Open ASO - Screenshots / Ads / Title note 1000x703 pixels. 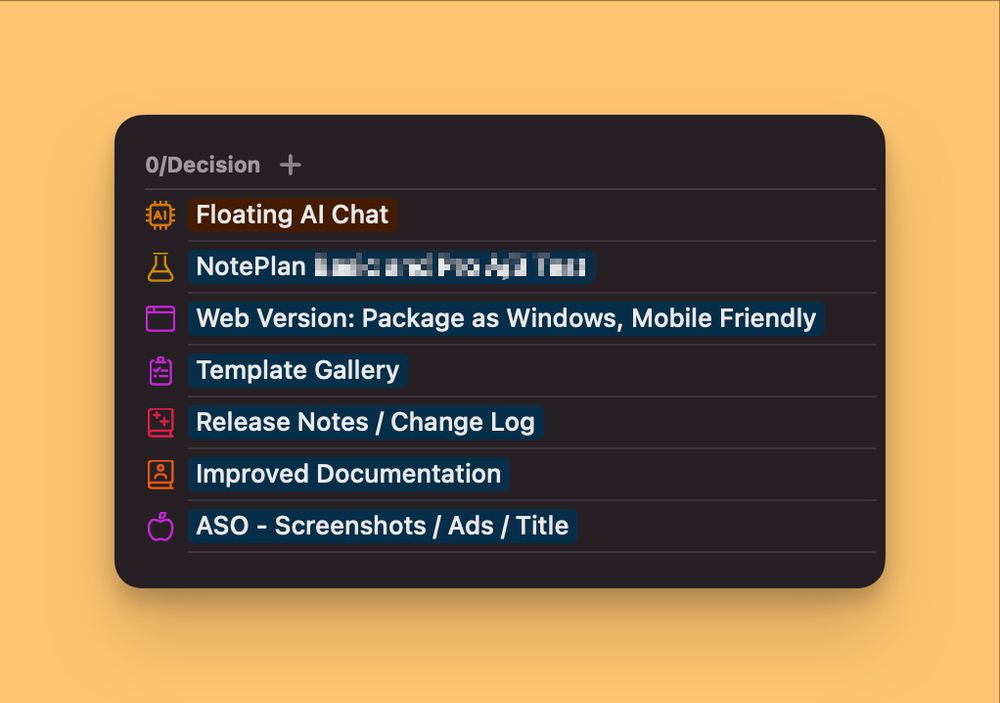382,526
